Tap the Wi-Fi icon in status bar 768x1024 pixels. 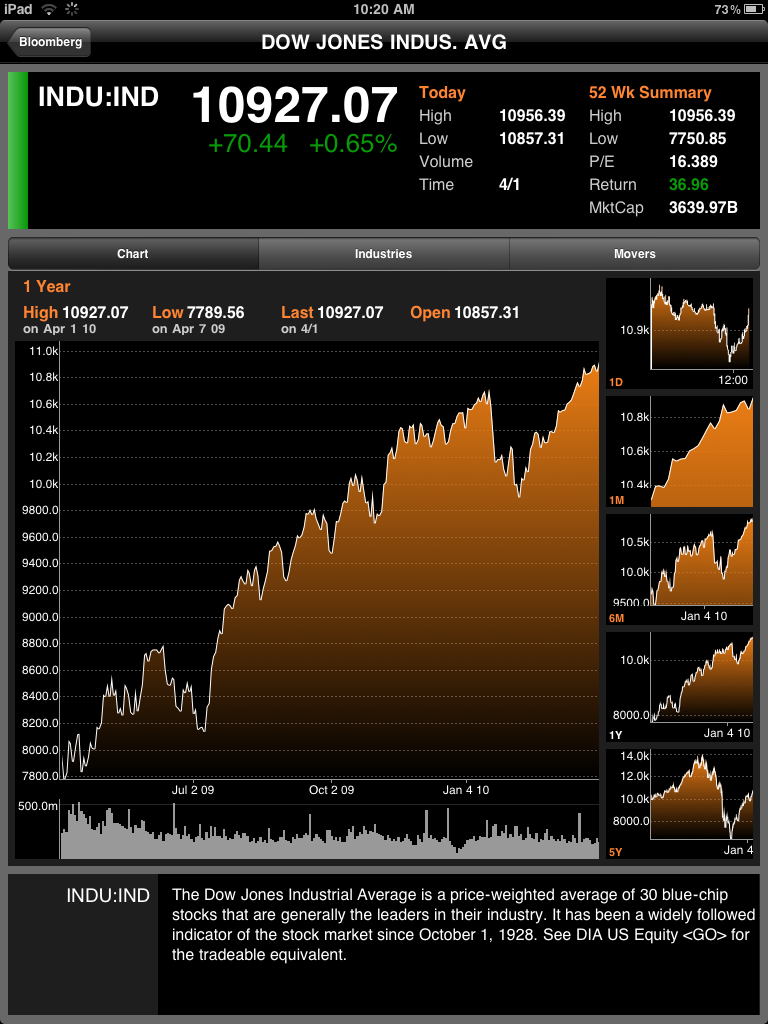click(x=49, y=9)
